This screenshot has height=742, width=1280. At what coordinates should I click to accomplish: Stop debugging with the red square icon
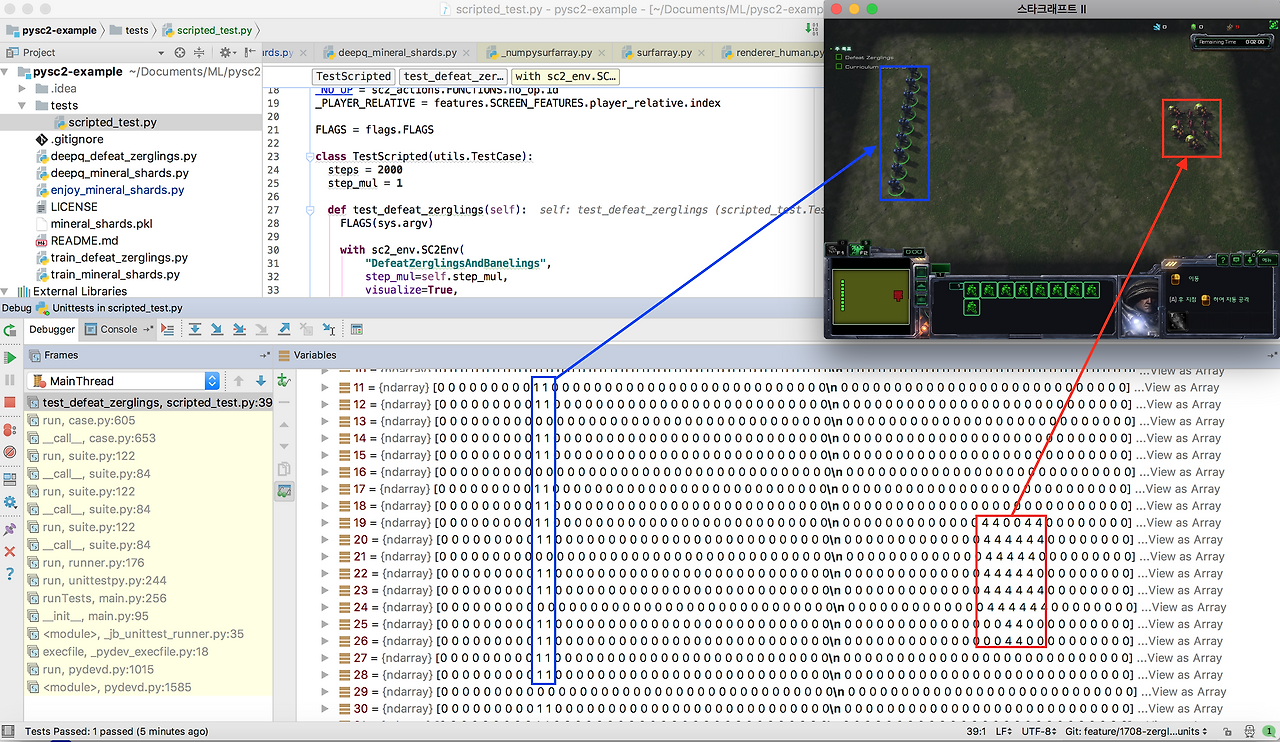[x=10, y=402]
